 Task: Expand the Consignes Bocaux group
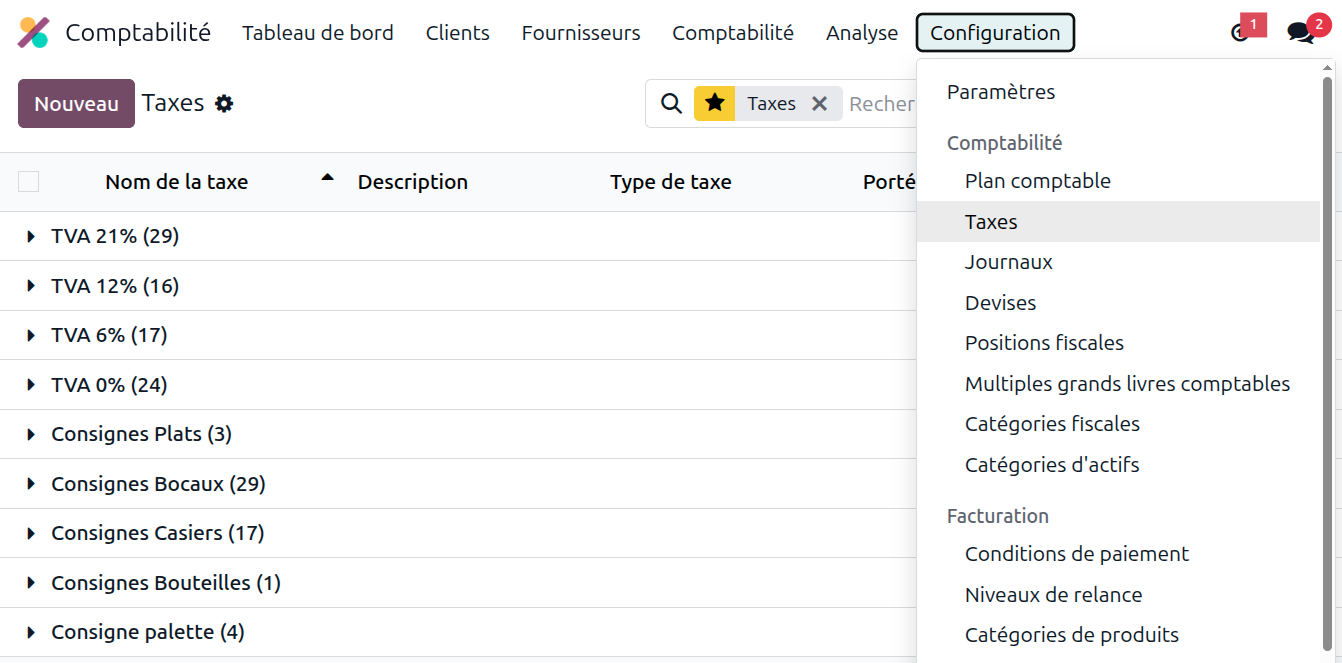coord(32,485)
